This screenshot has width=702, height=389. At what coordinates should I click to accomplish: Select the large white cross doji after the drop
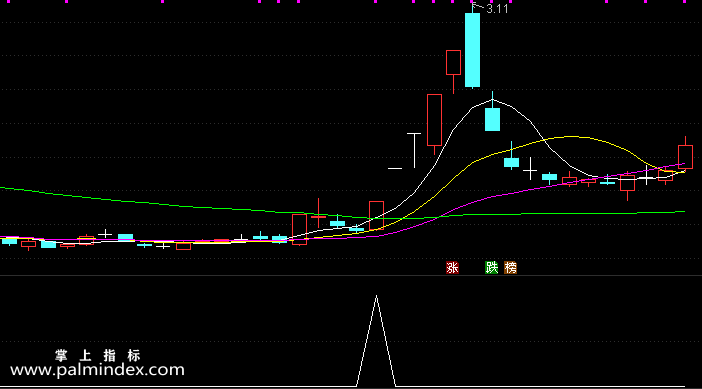530,170
